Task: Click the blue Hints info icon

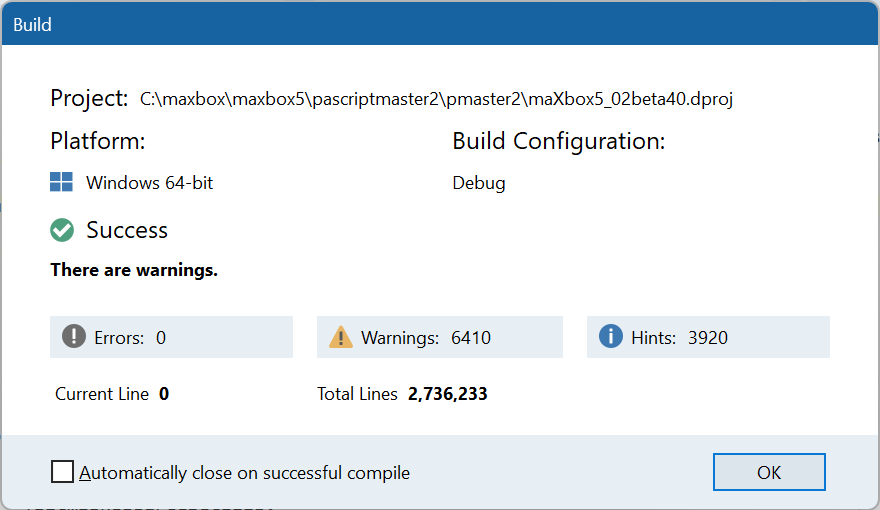Action: [x=611, y=337]
